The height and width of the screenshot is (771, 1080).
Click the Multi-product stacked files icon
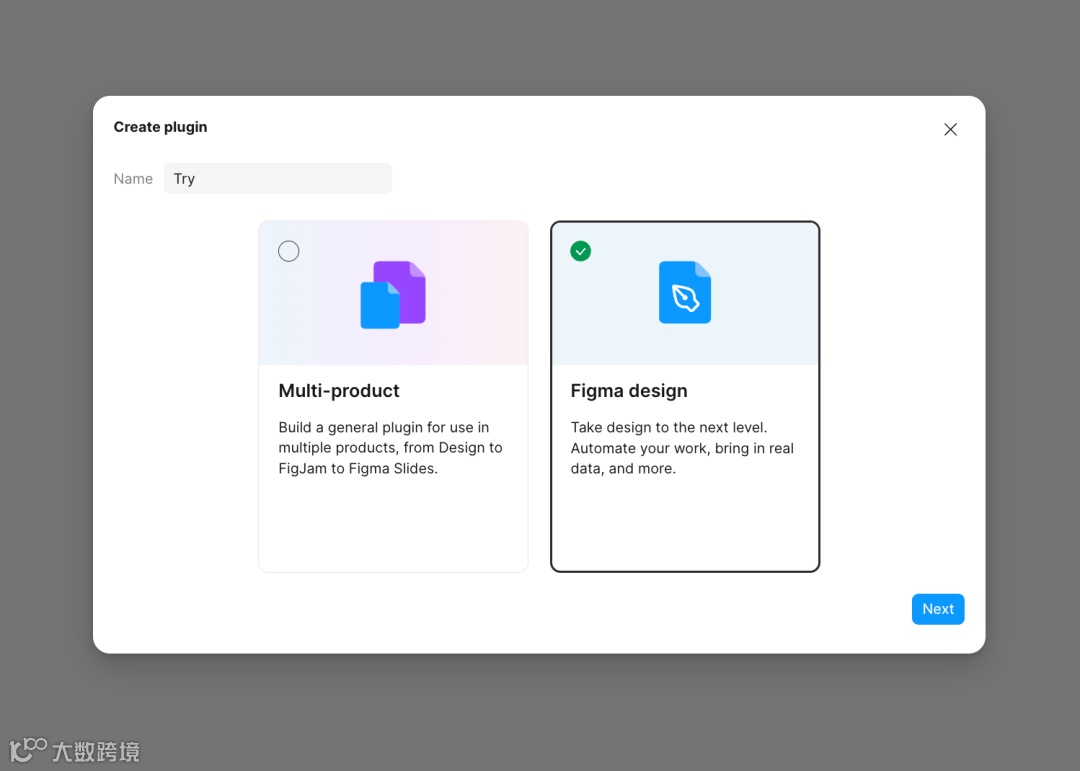pos(393,294)
